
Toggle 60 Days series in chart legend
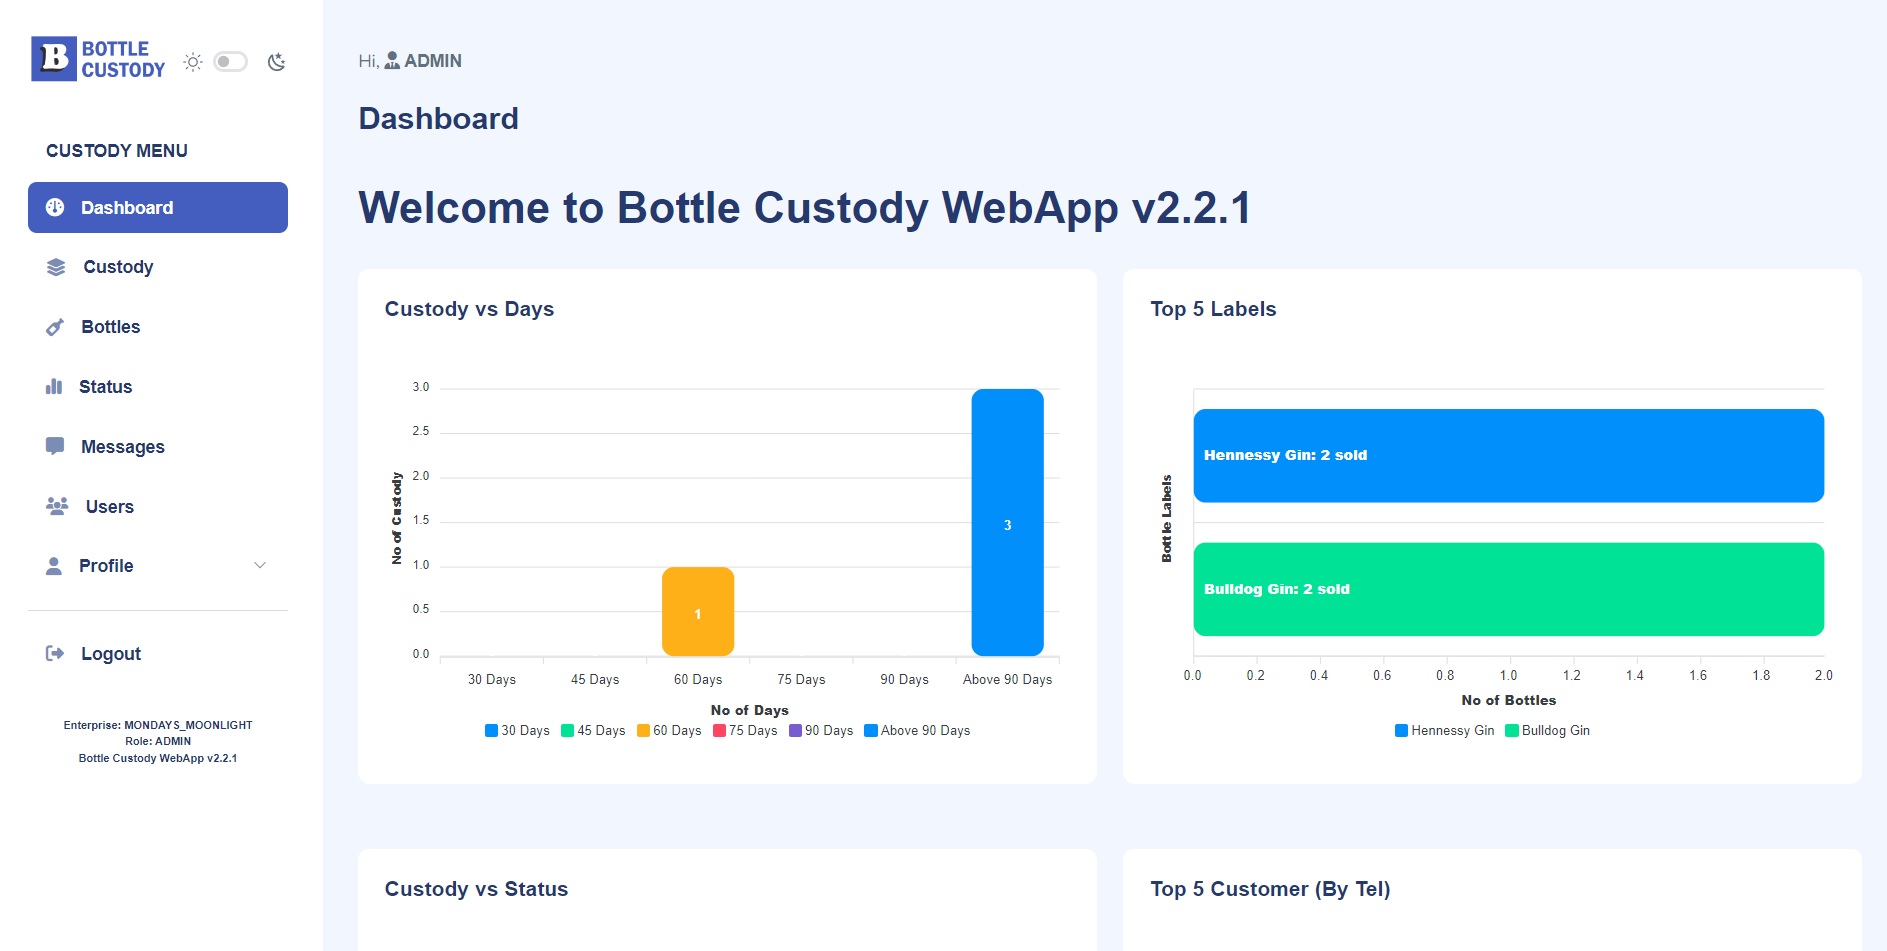click(x=669, y=731)
